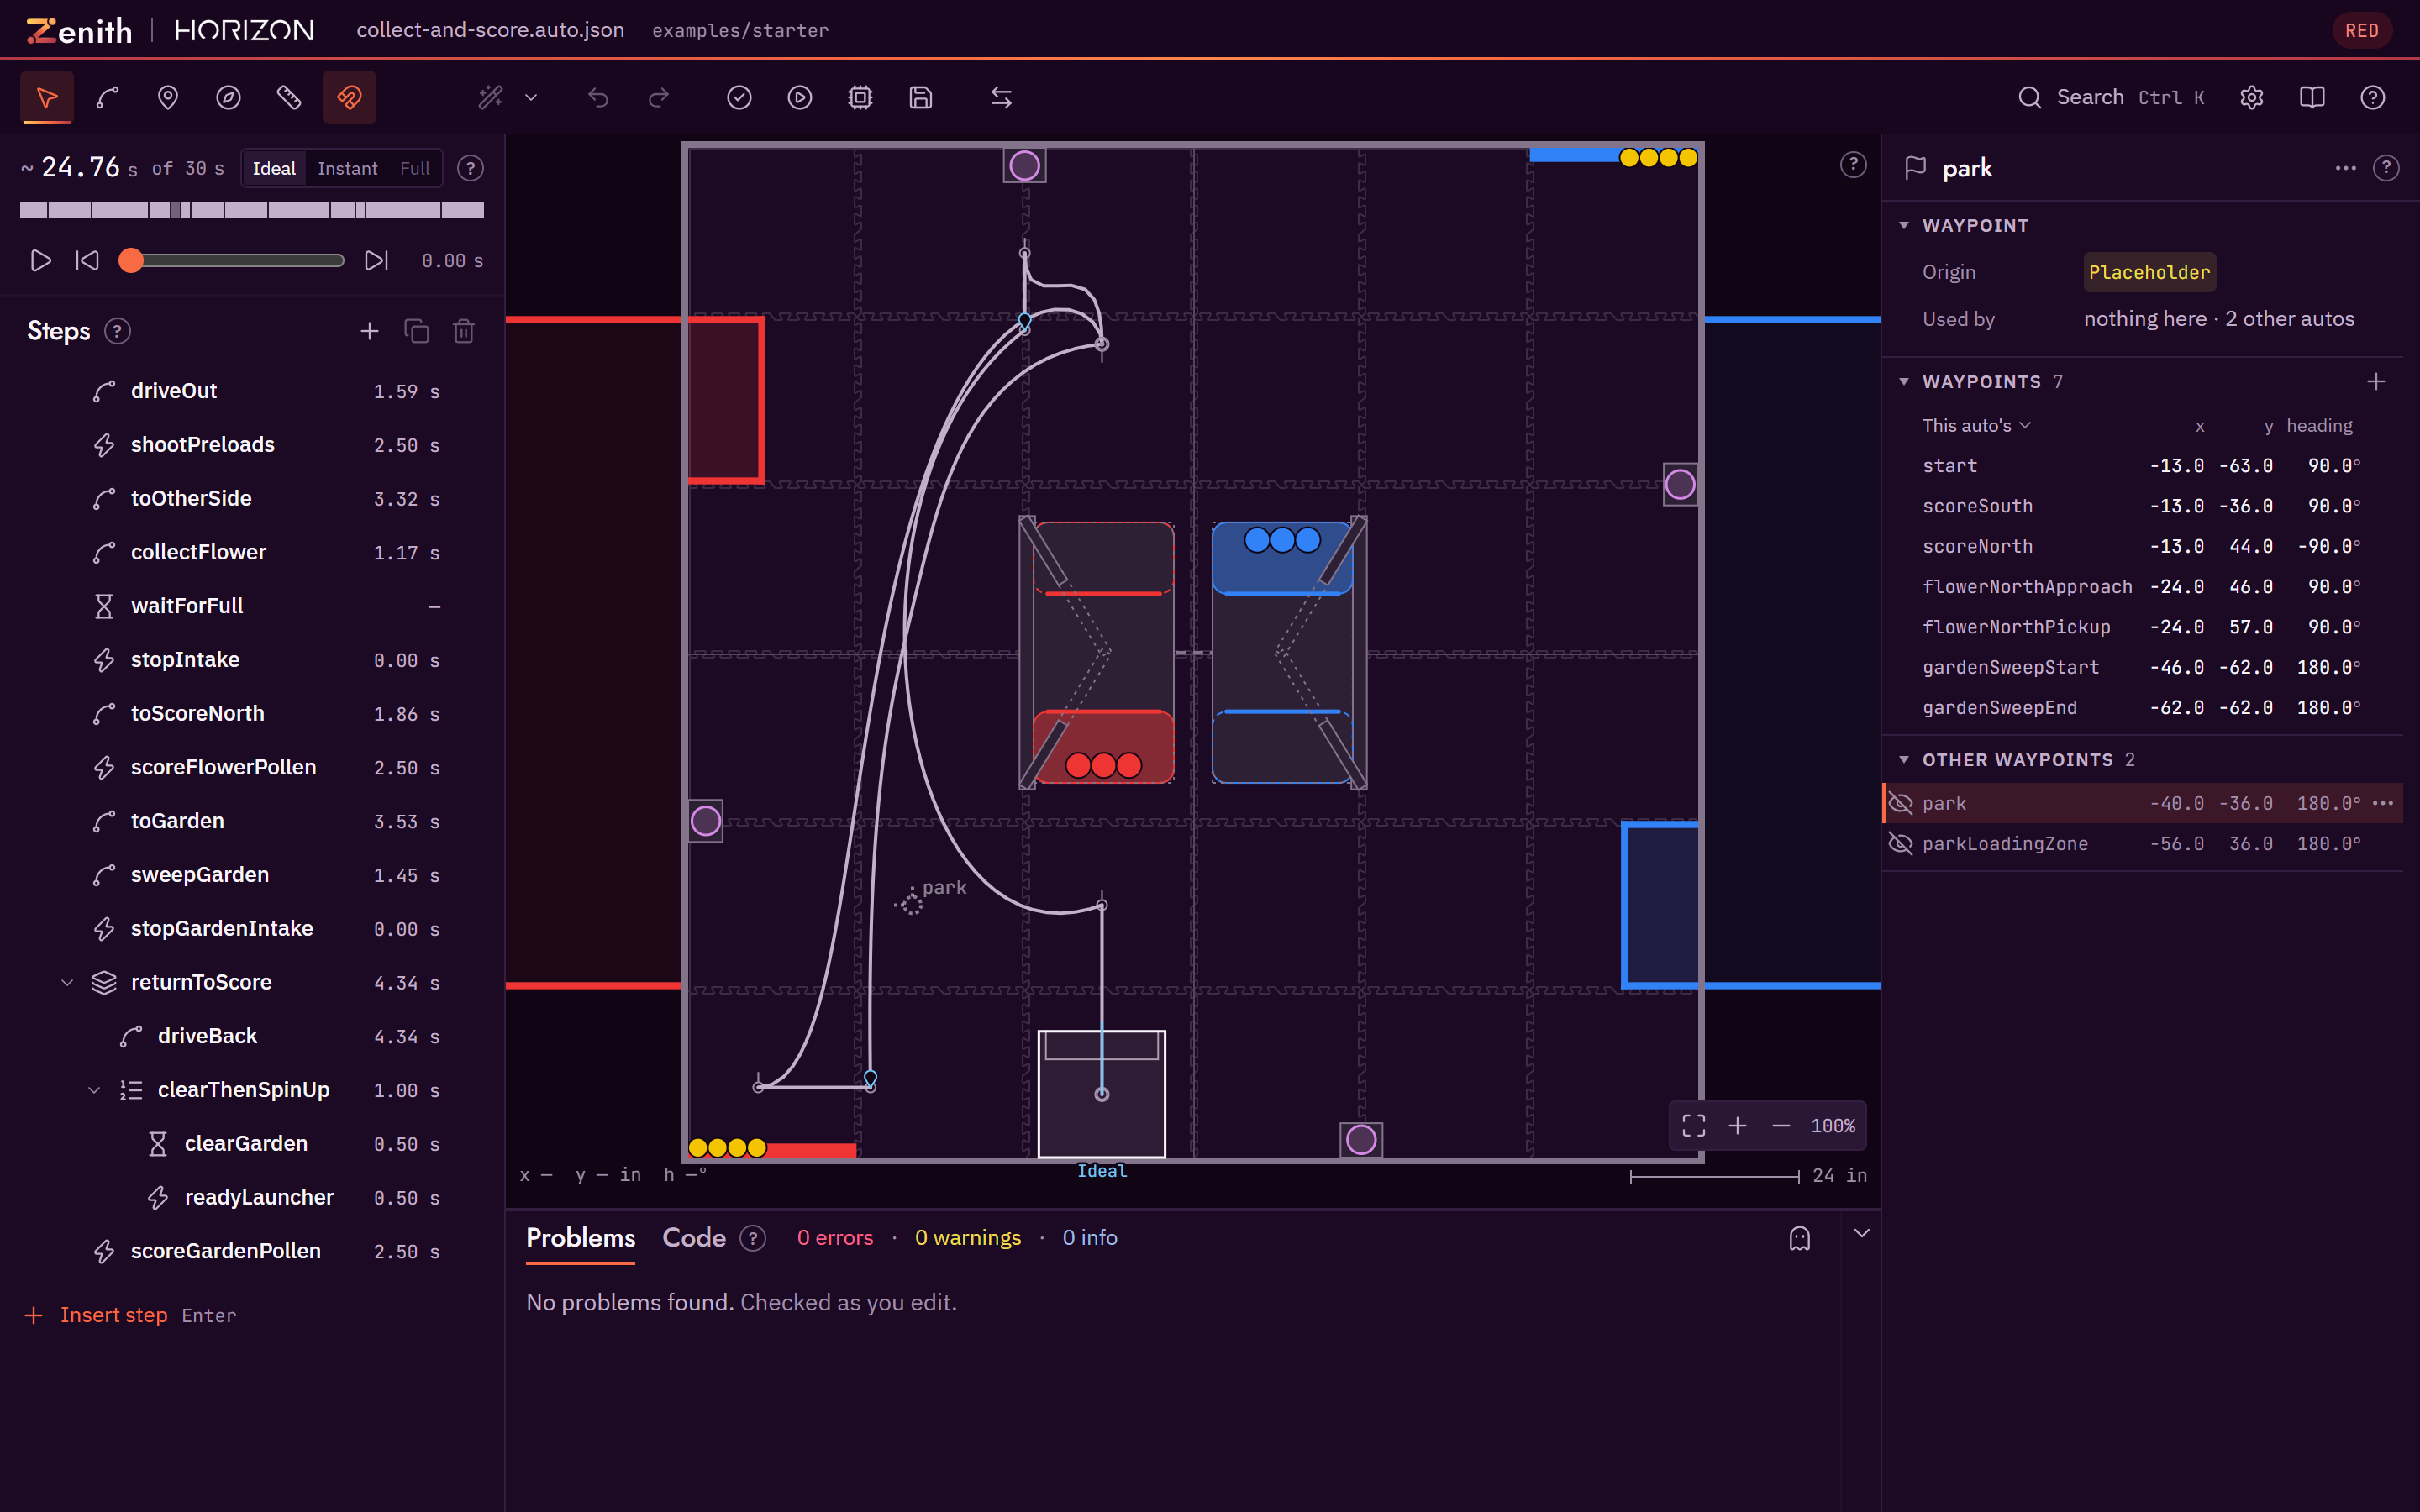Select the Instant timing mode
Viewport: 2420px width, 1512px height.
tap(347, 168)
